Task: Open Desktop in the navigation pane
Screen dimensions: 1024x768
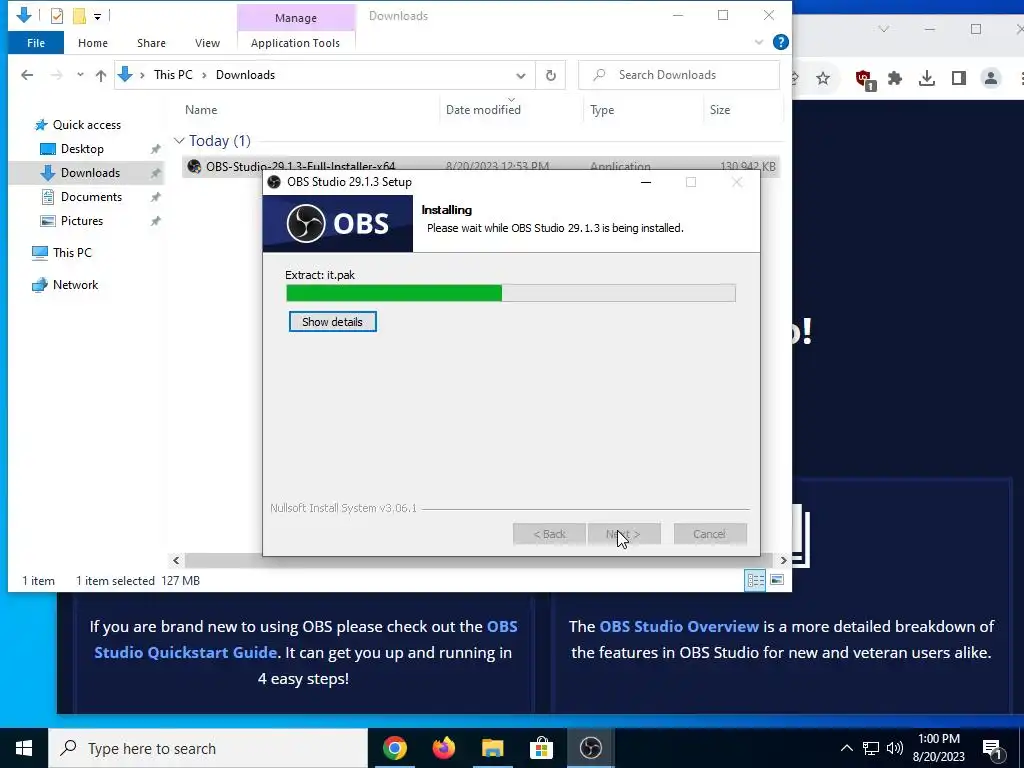Action: [x=82, y=149]
